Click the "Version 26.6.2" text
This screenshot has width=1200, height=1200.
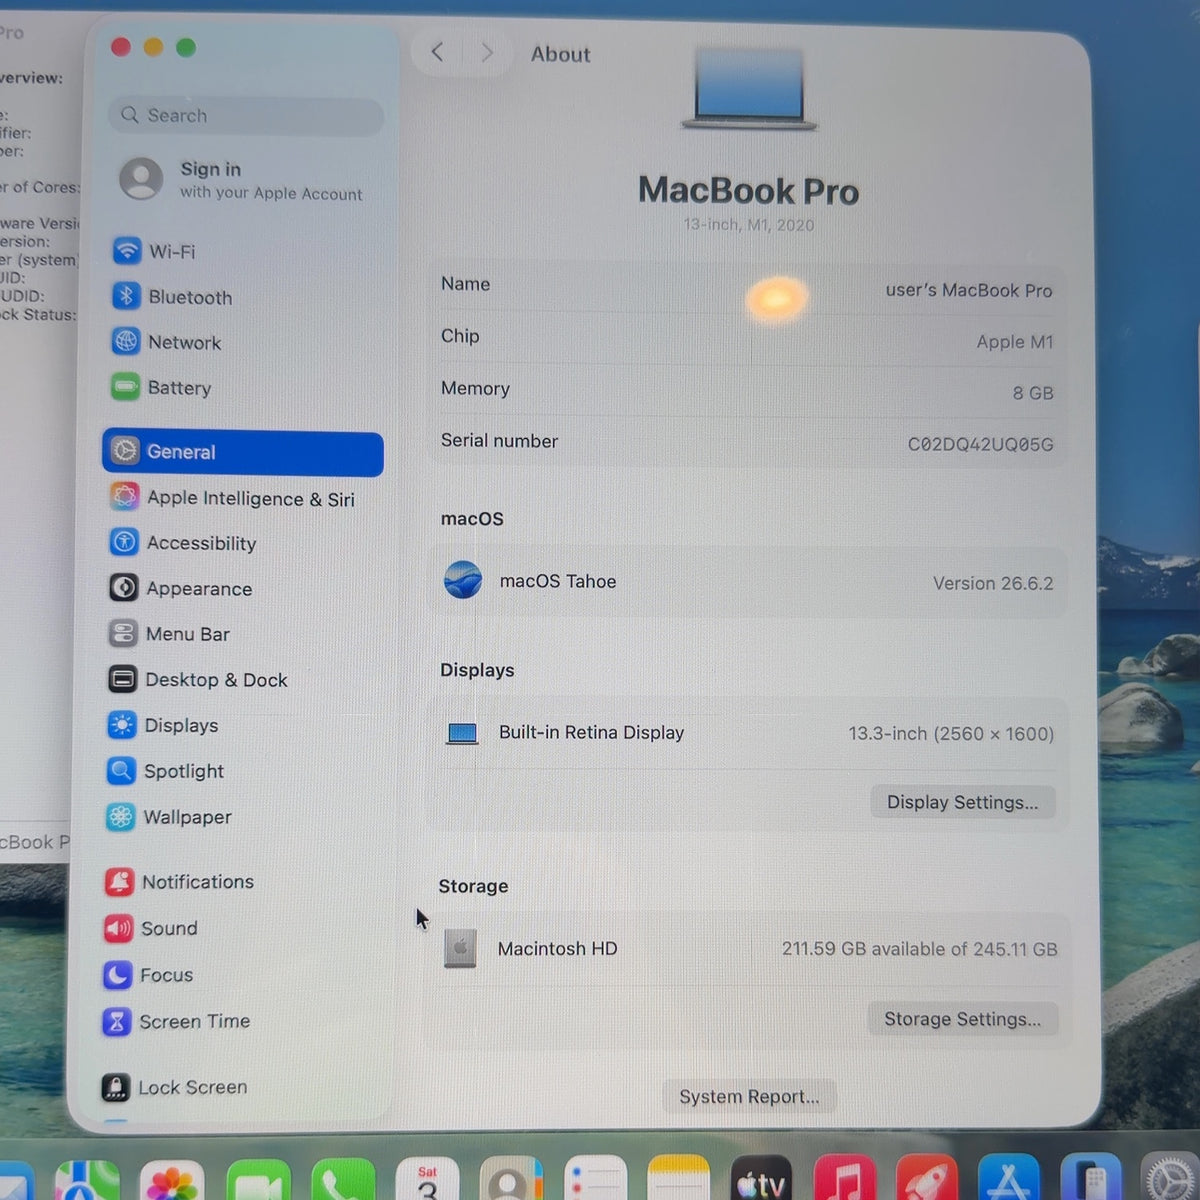pyautogui.click(x=993, y=583)
